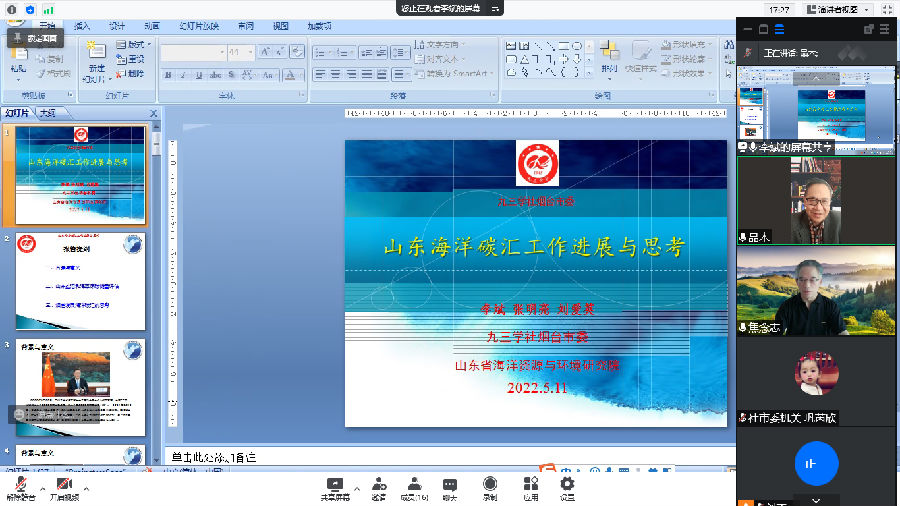Start recording with the Record icon

tap(490, 484)
